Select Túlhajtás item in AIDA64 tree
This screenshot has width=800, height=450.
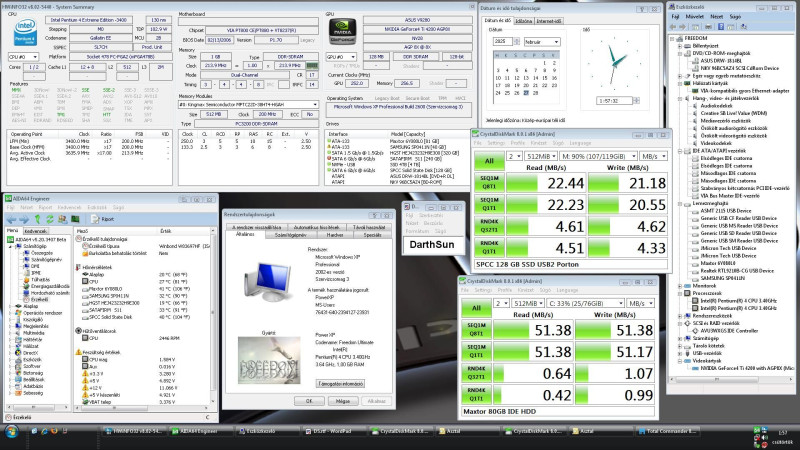click(x=40, y=280)
